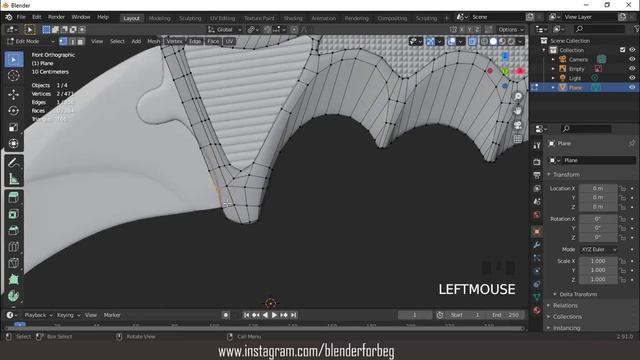
Task: Open the Mesh menu in viewport header
Action: click(x=153, y=41)
